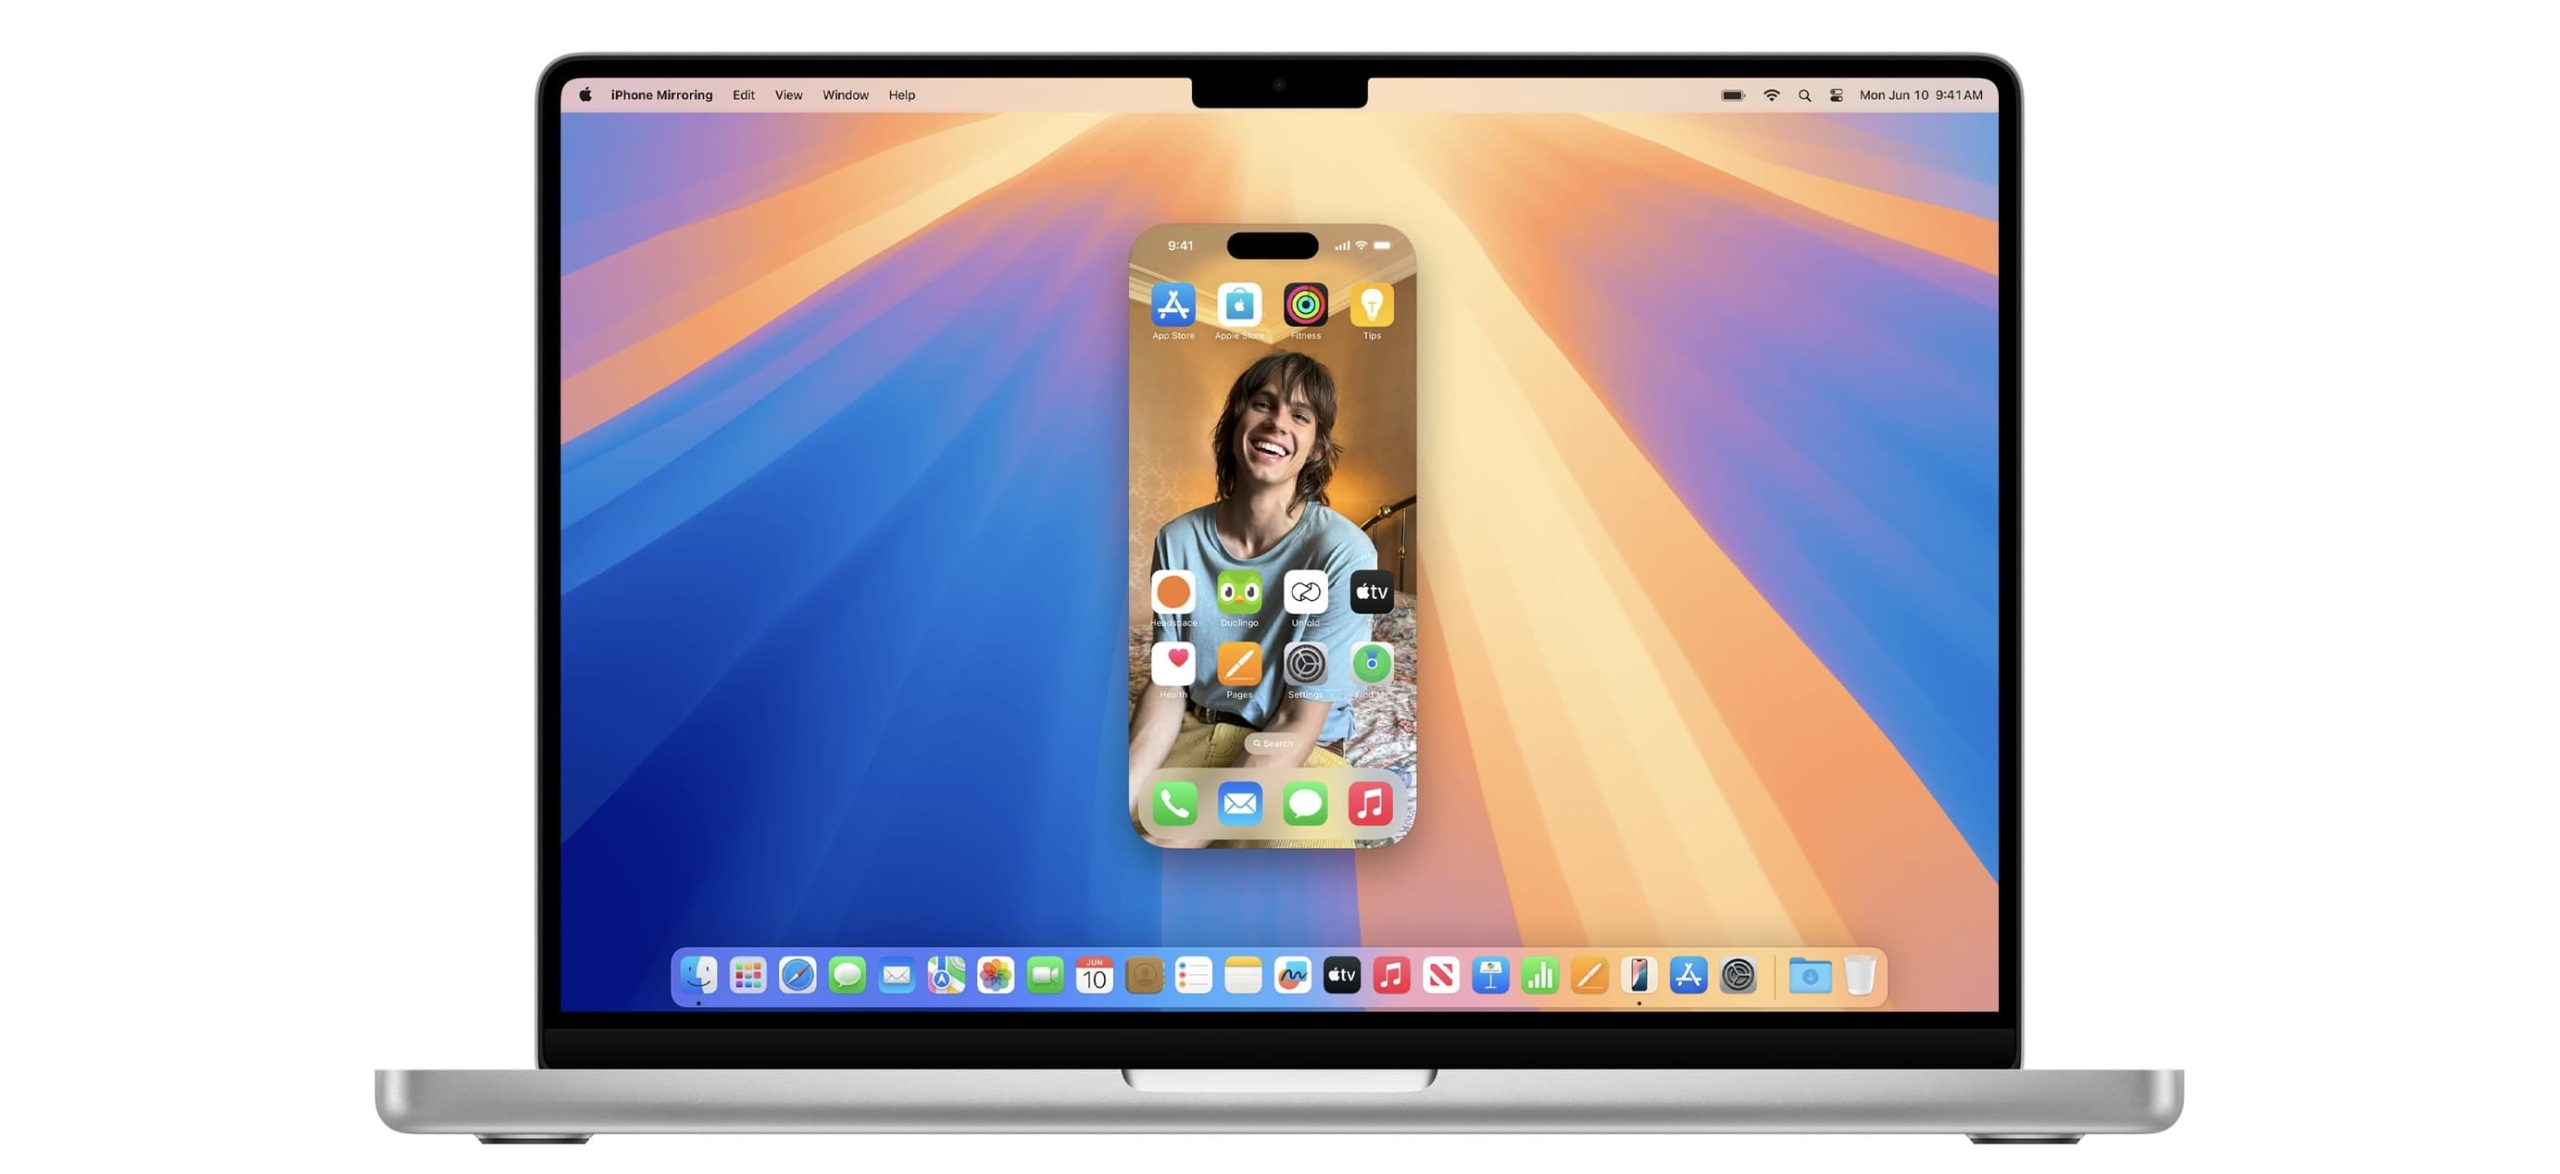Open iPhone Mirroring app menu

coord(661,93)
